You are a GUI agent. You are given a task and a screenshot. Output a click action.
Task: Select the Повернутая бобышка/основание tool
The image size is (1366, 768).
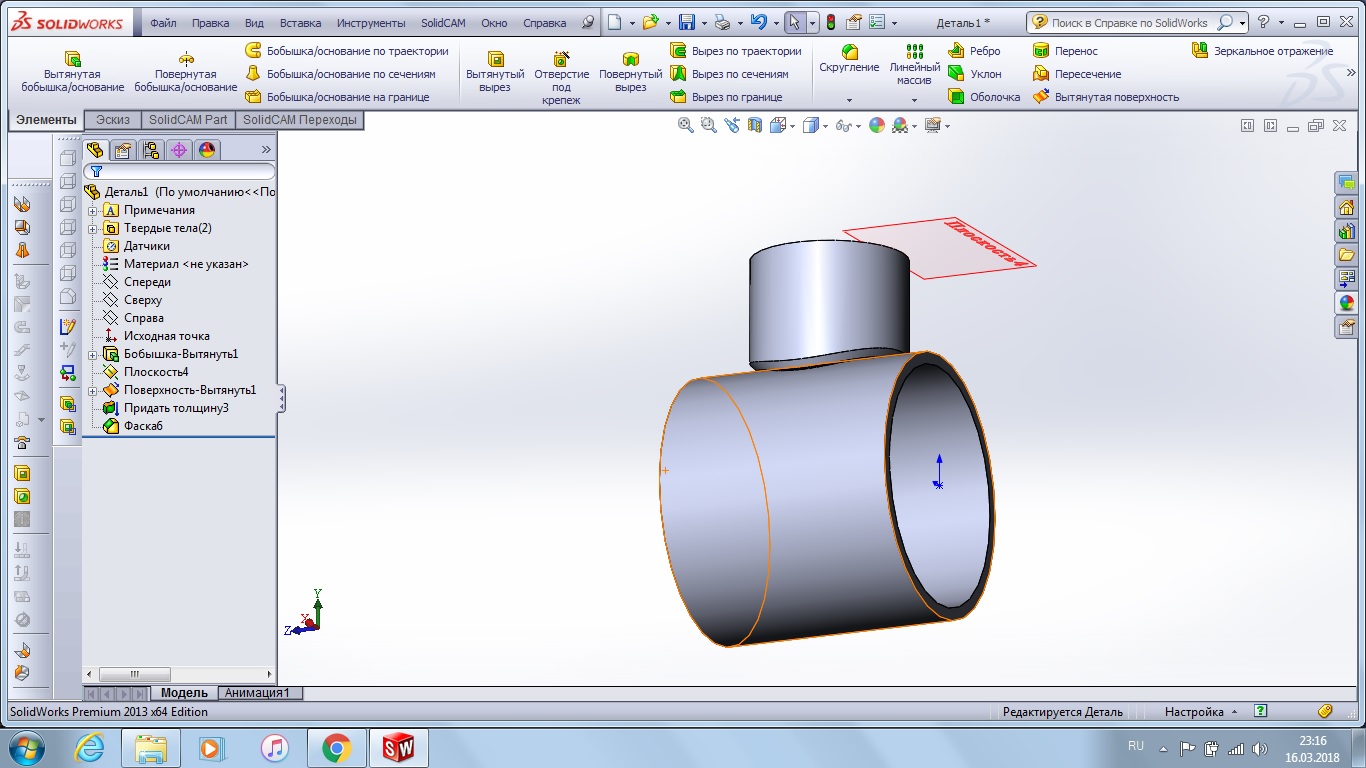pos(186,73)
